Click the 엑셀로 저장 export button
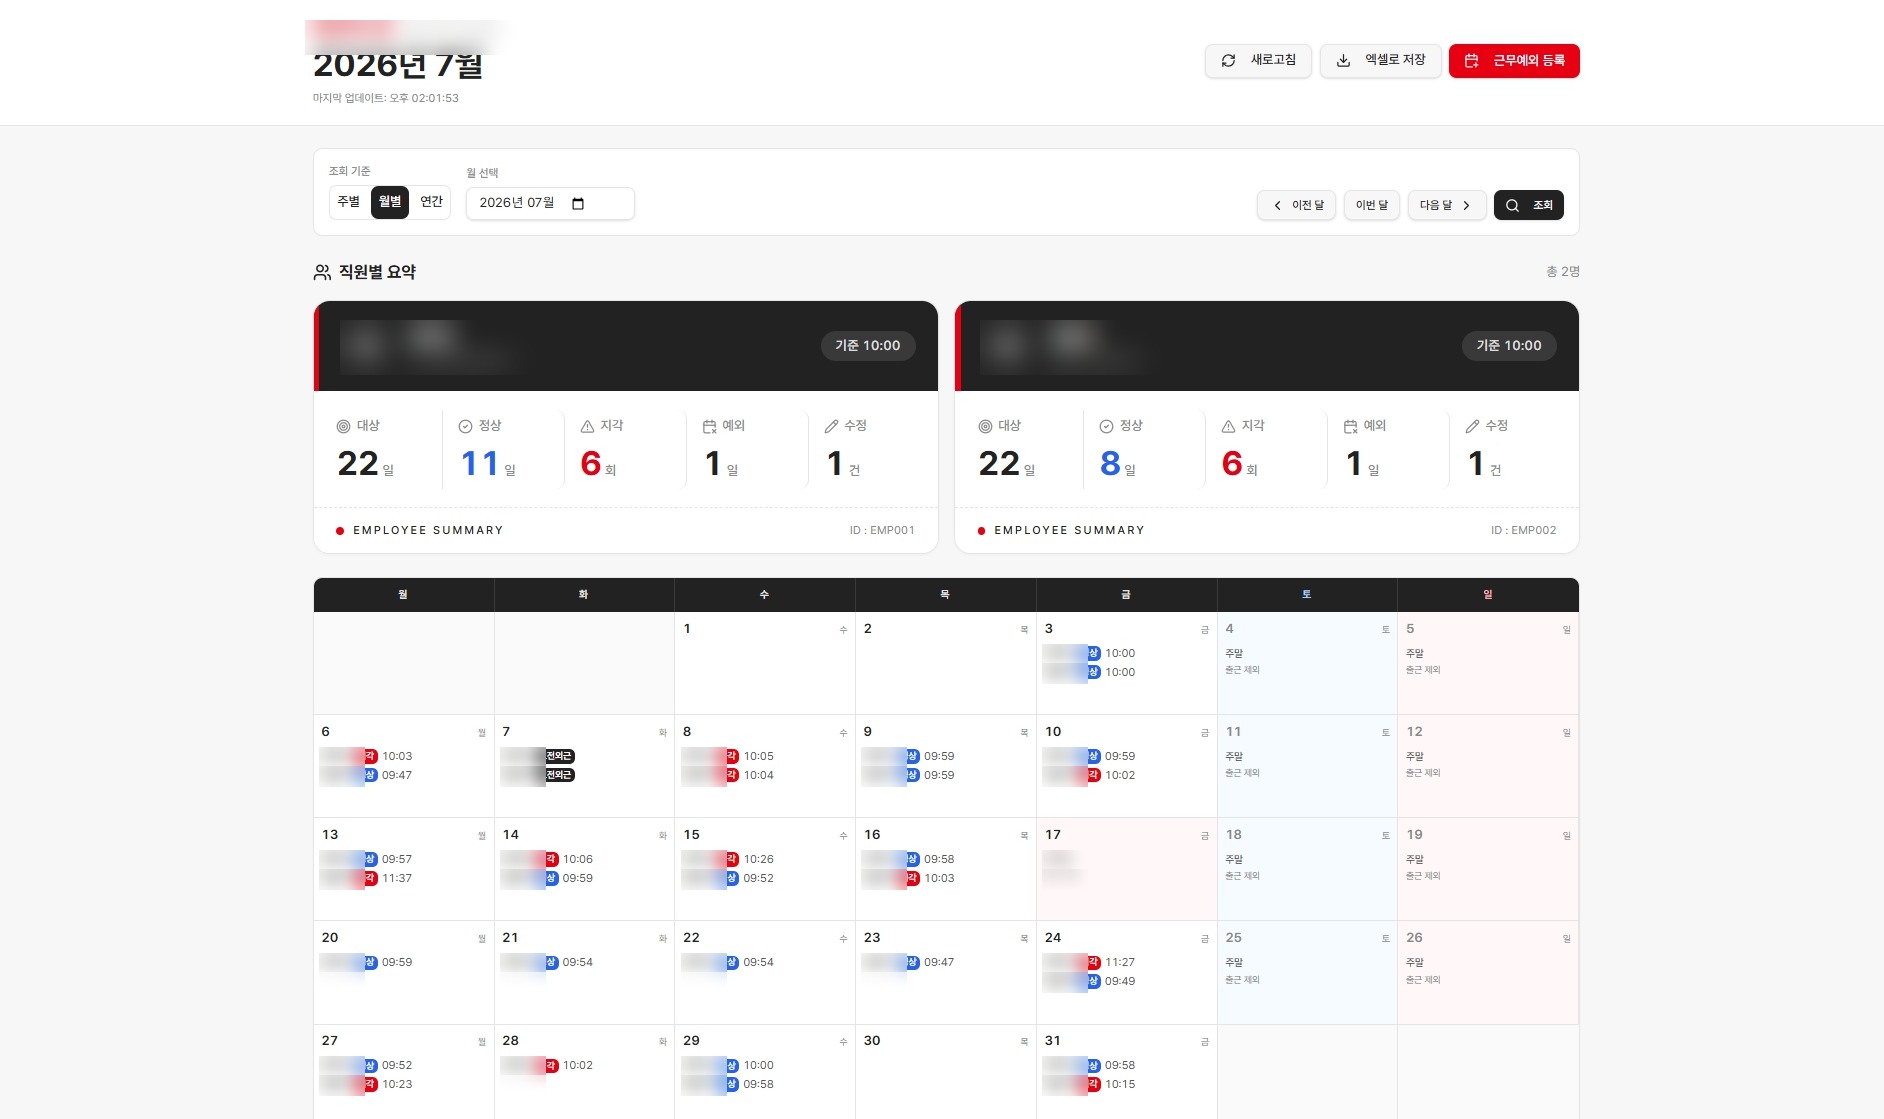The height and width of the screenshot is (1119, 1884). 1381,61
